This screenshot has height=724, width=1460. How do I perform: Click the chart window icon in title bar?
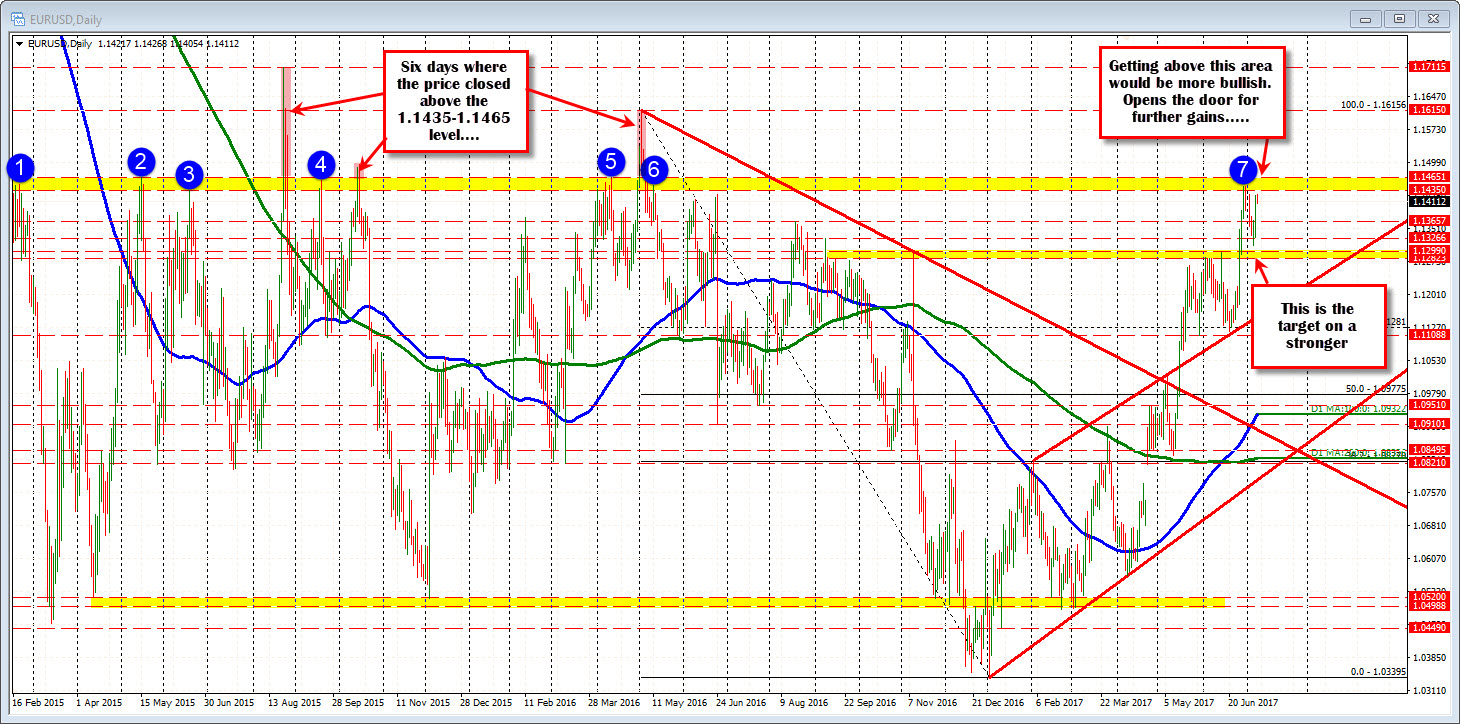click(x=17, y=17)
